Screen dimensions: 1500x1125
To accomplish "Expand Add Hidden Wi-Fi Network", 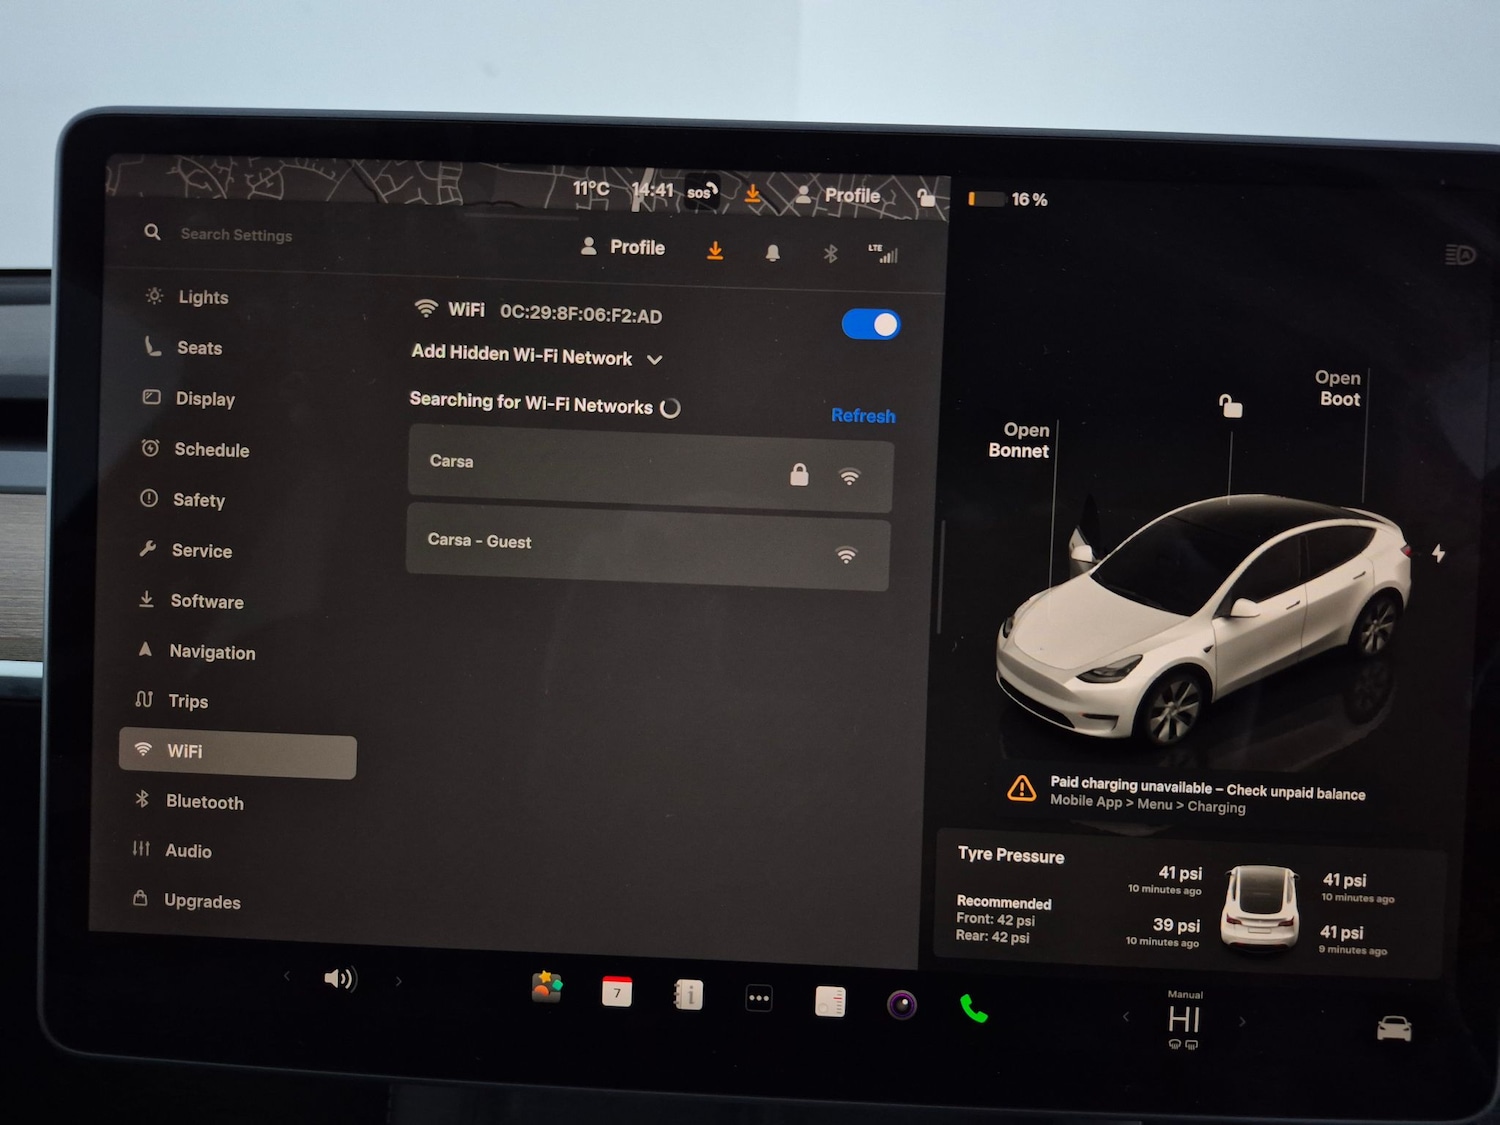I will tap(535, 358).
